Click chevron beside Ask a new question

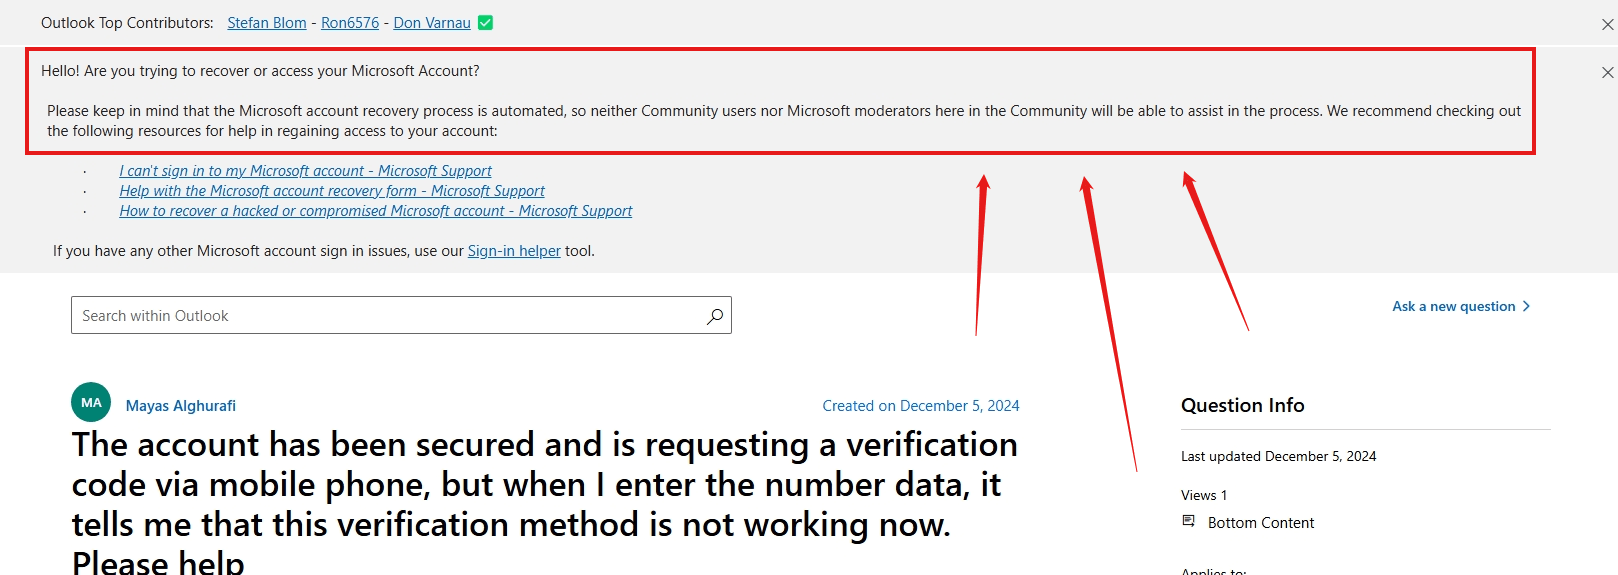pyautogui.click(x=1526, y=306)
